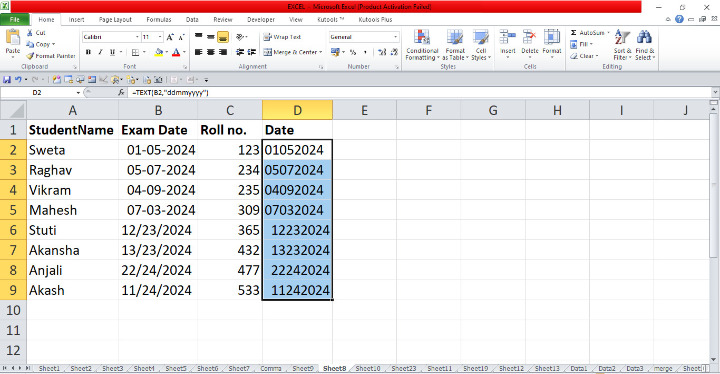Screen dimensions: 720x374
Task: Switch to Sheet9 worksheet tab
Action: [303, 368]
